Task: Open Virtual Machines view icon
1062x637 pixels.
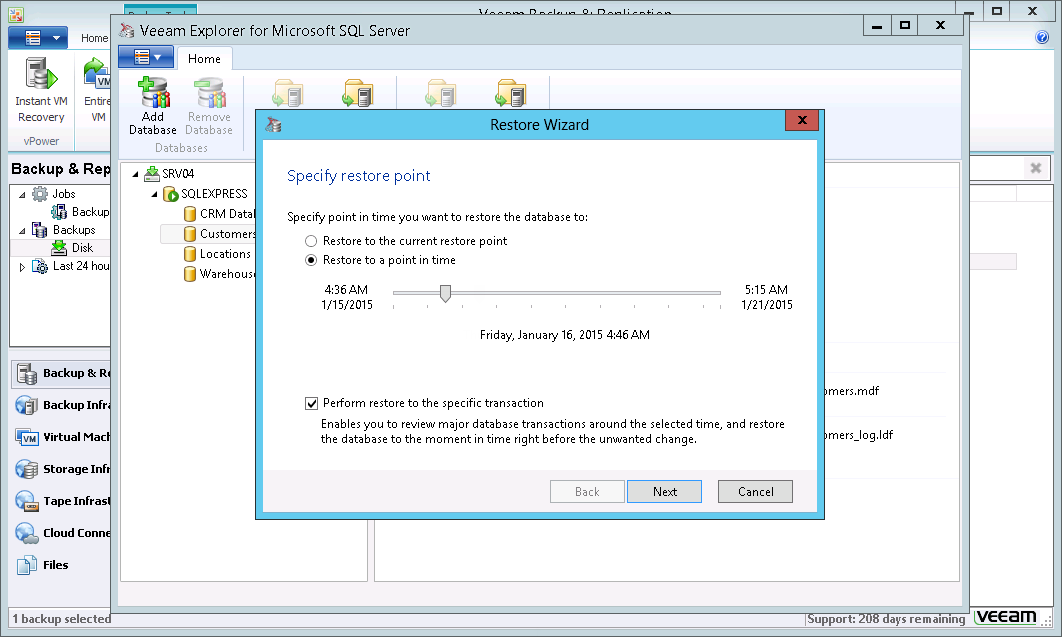Action: (26, 437)
